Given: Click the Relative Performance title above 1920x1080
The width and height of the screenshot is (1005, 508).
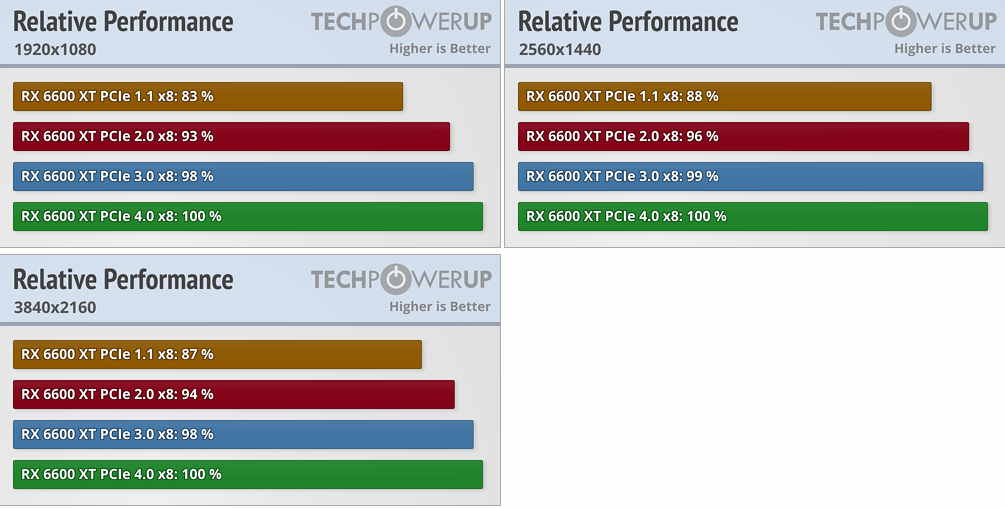Looking at the screenshot, I should pos(123,21).
